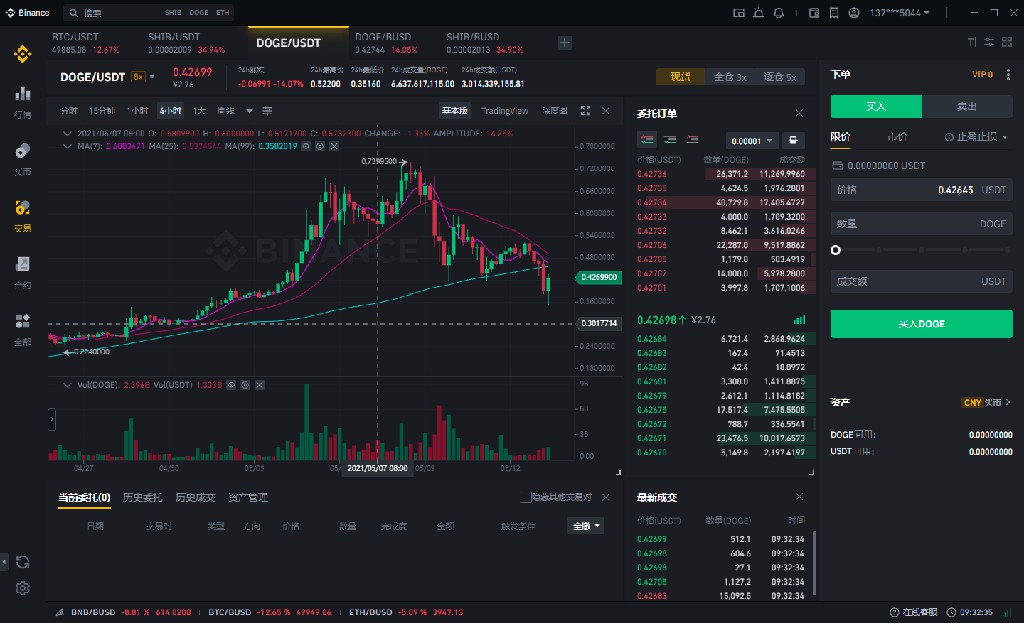Open the wallet icon in the title bar
The image size is (1024, 623).
click(814, 12)
